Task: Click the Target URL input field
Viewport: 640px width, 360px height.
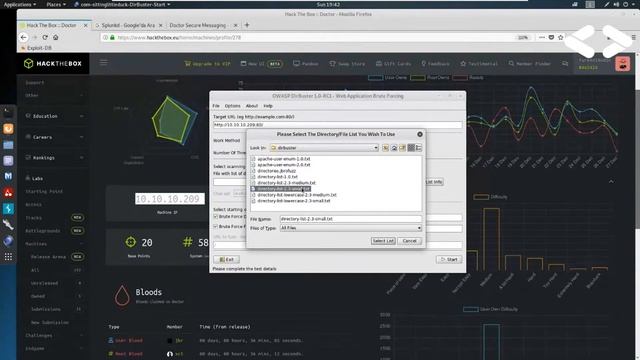Action: 338,125
